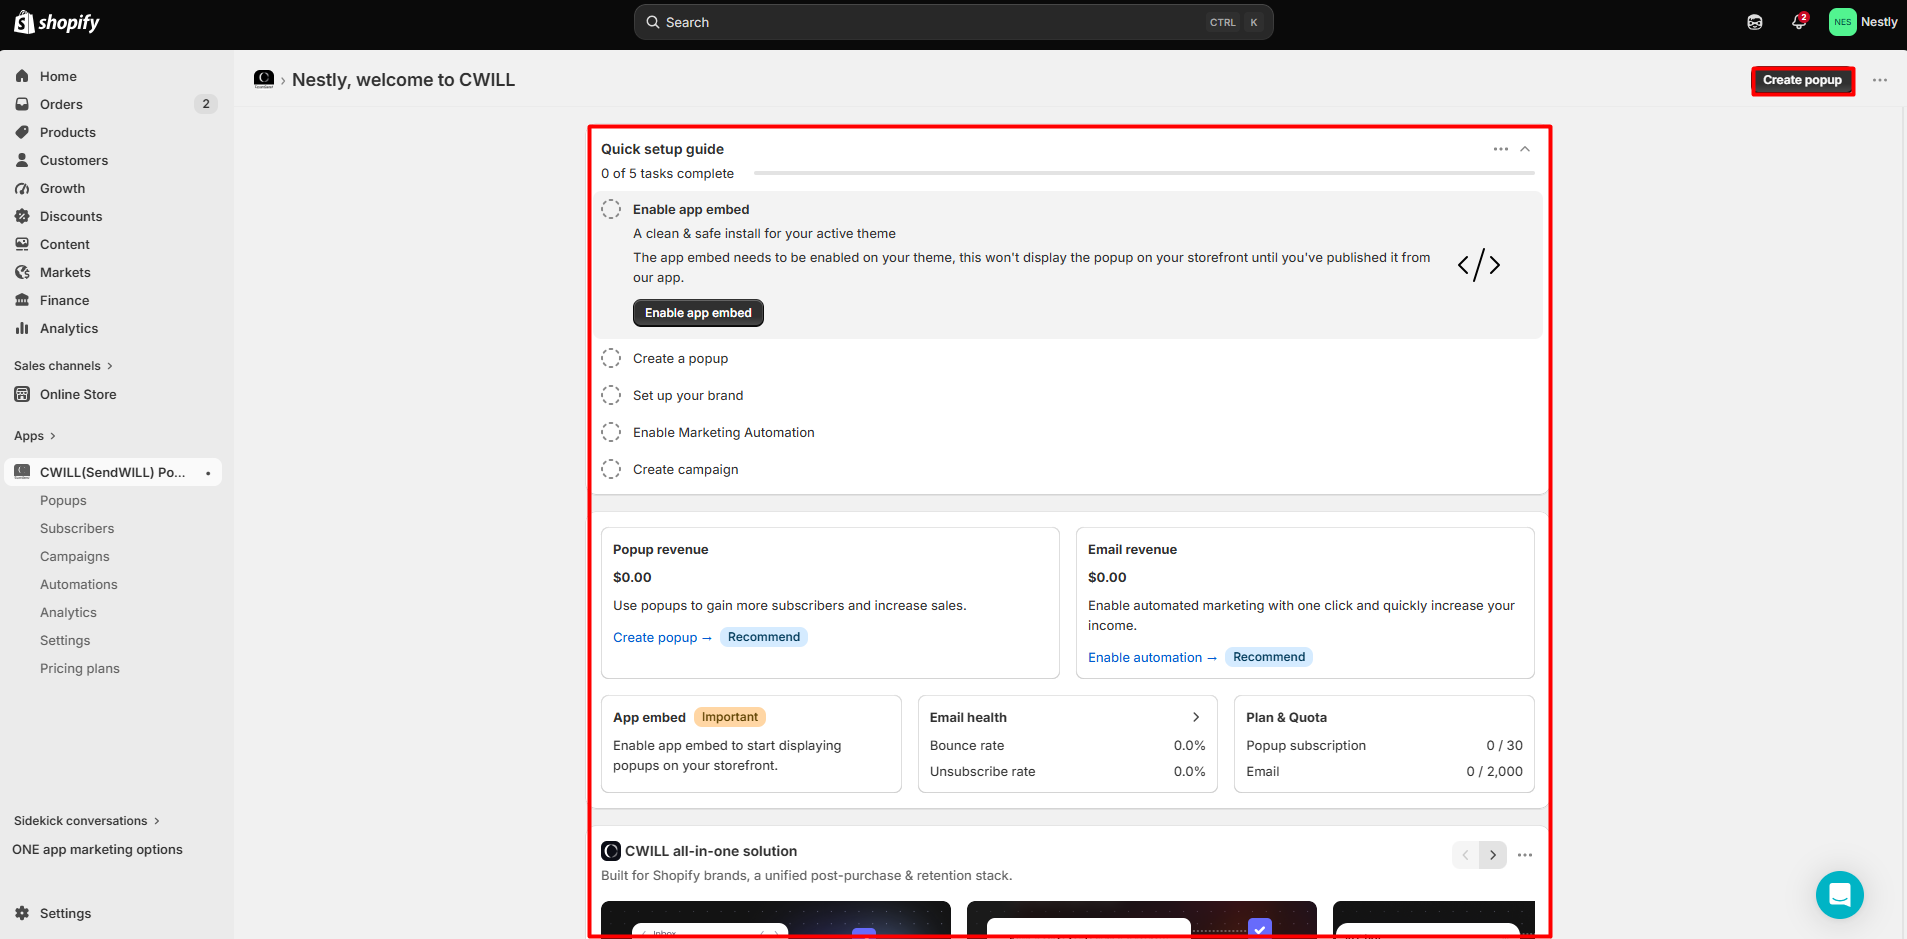Open the notifications bell
Screen dimensions: 1907x939
(x=1799, y=22)
